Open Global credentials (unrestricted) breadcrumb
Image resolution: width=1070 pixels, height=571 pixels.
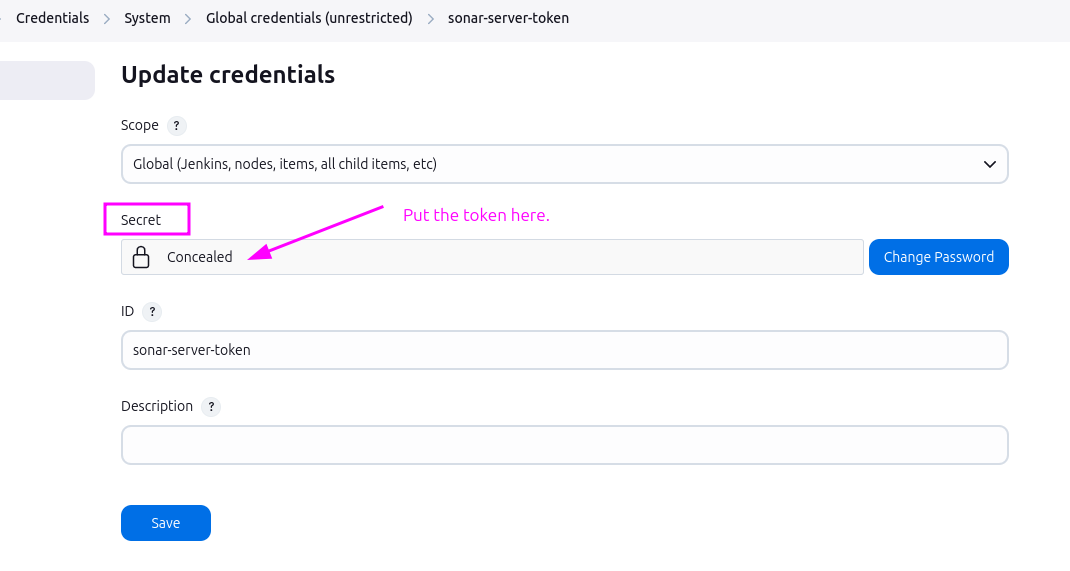[309, 18]
